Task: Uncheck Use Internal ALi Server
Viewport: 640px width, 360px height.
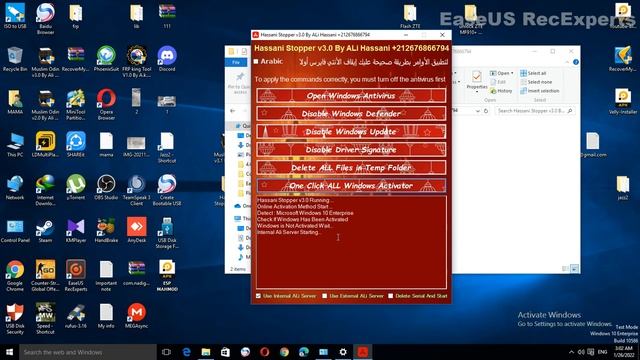Action: [x=258, y=296]
